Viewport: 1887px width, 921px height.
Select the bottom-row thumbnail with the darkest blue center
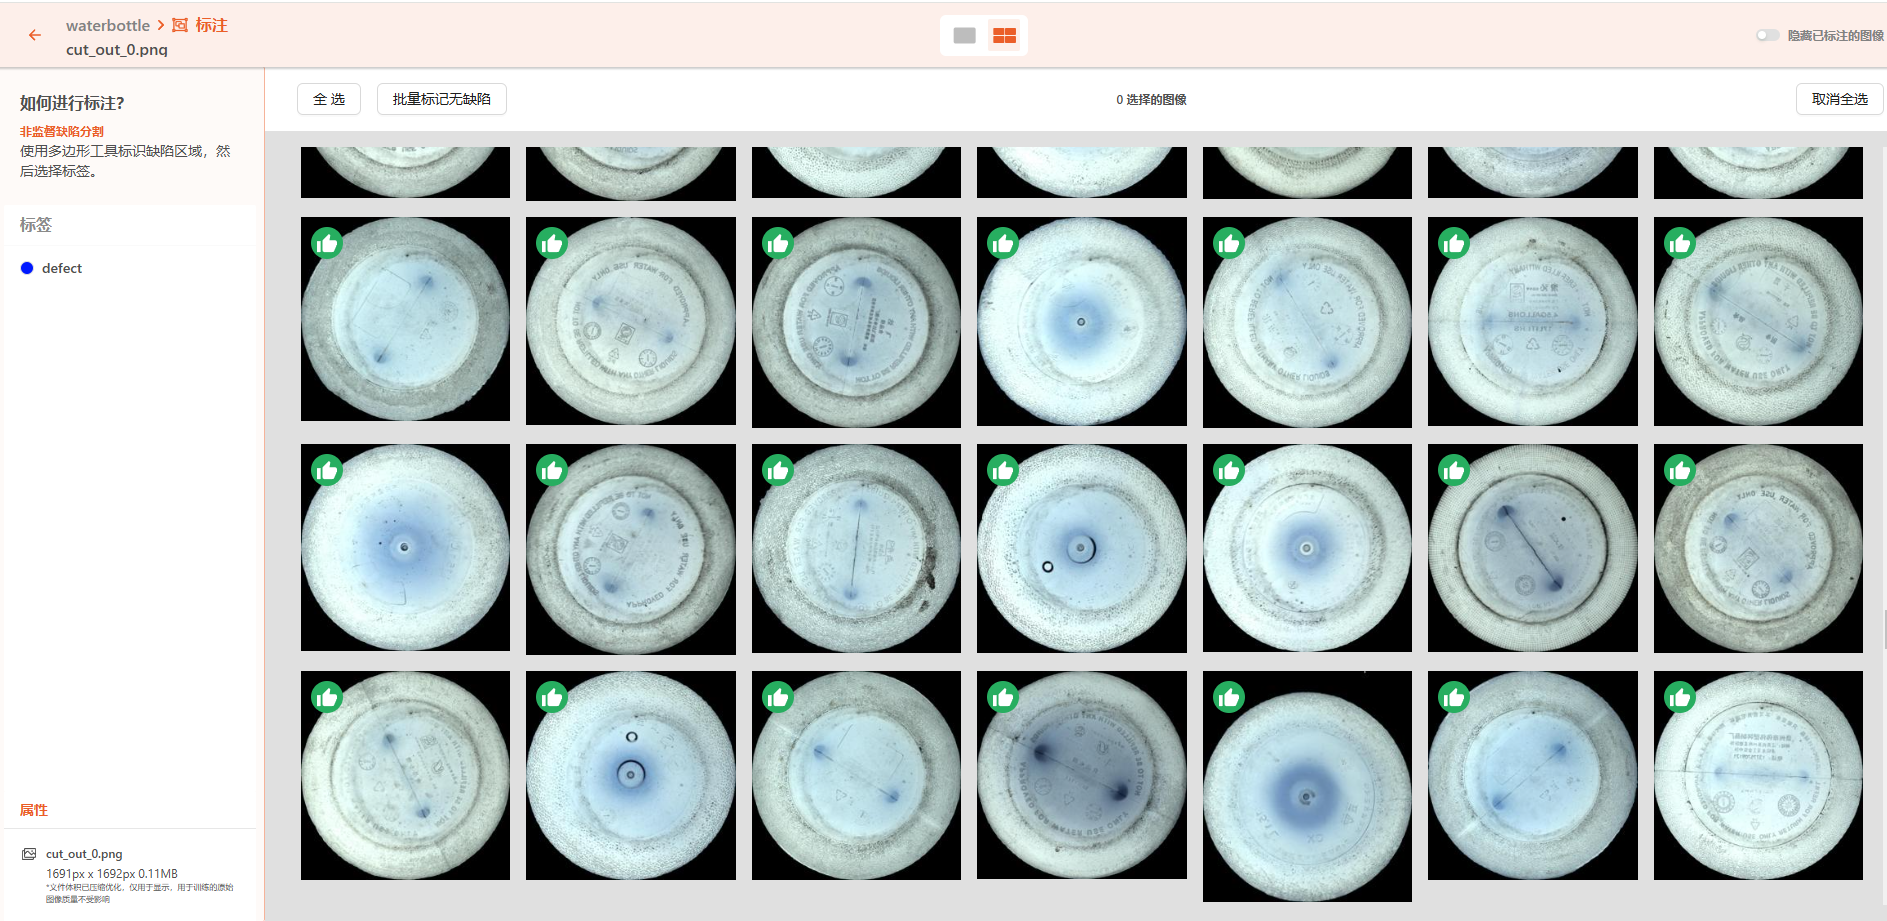pyautogui.click(x=1307, y=786)
